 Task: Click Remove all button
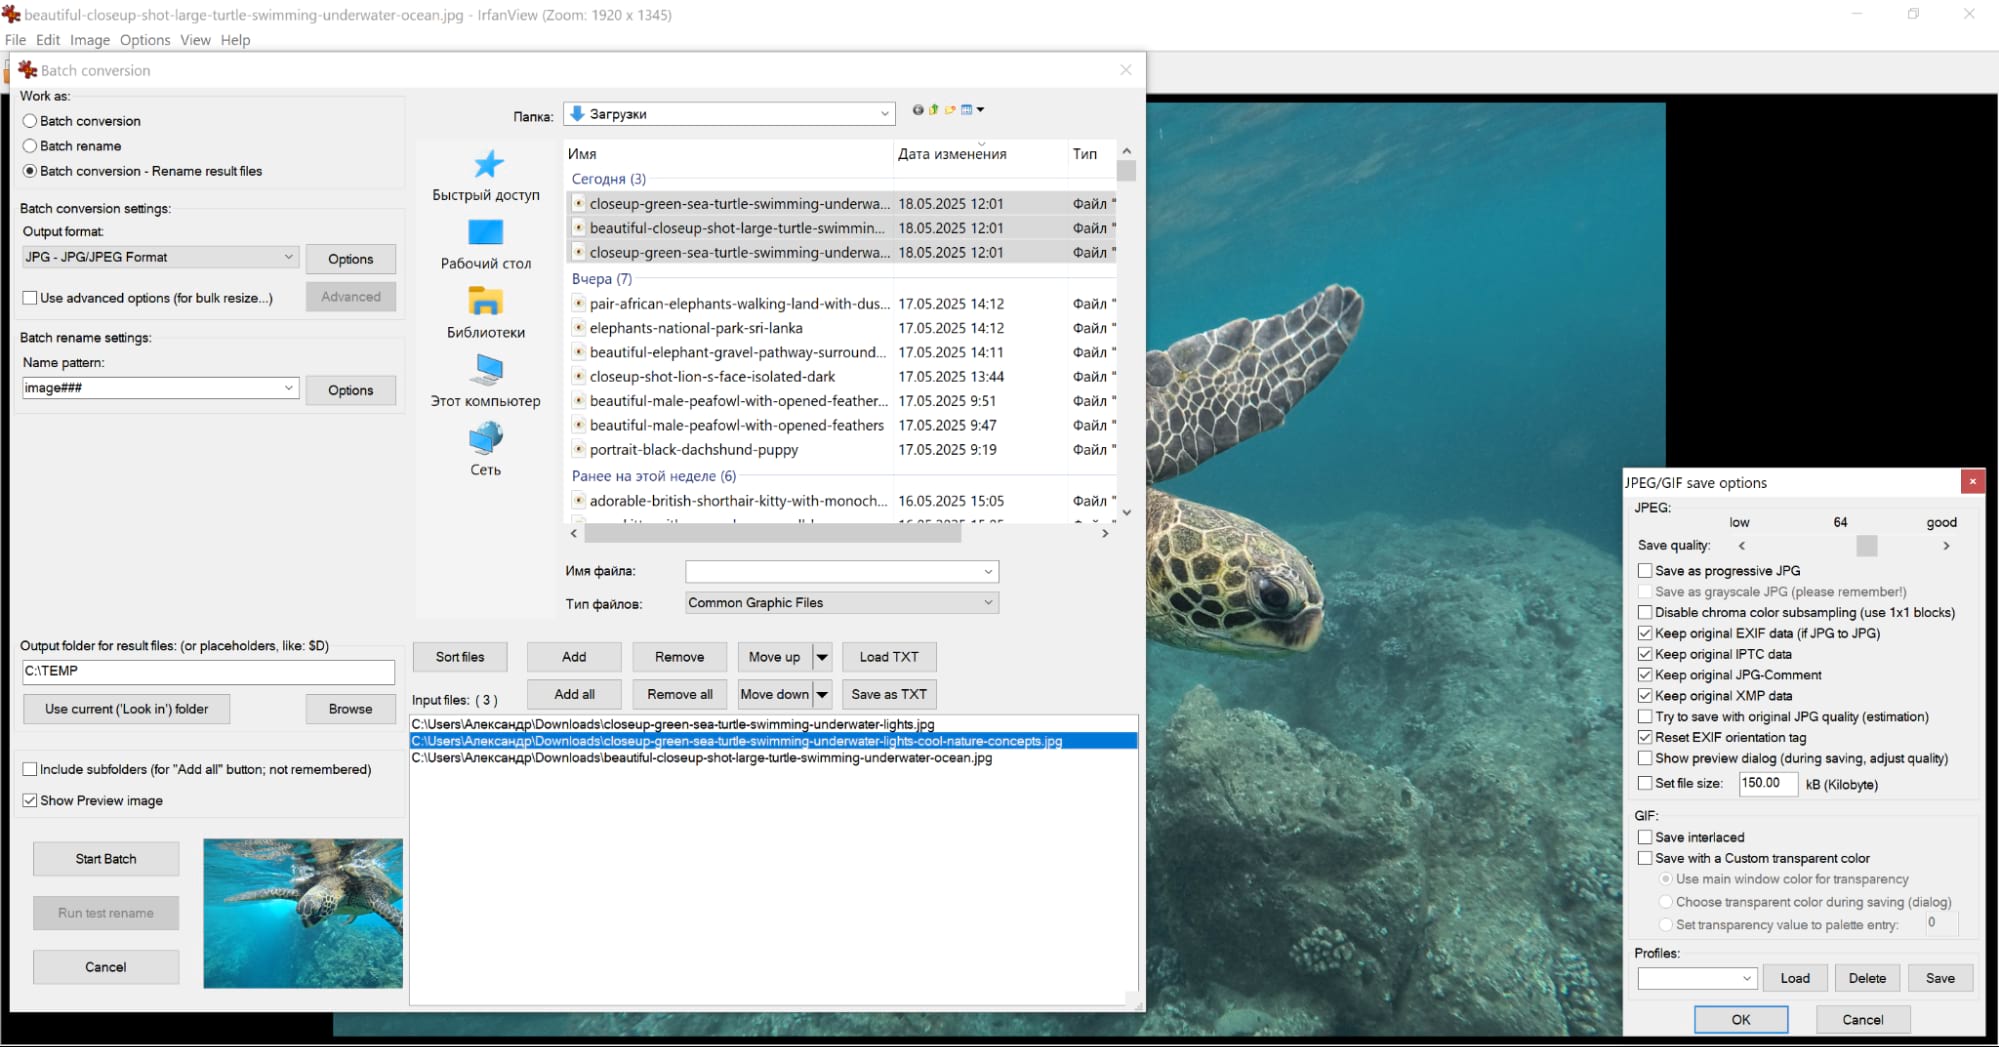pos(679,694)
